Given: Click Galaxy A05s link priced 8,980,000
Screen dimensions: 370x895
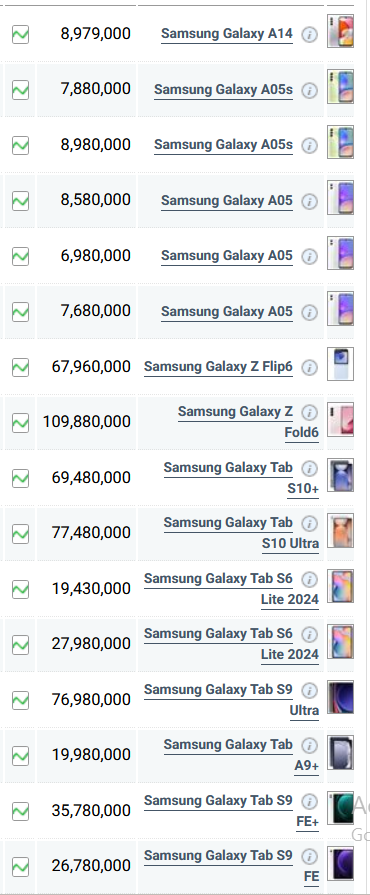Looking at the screenshot, I should pyautogui.click(x=223, y=145).
